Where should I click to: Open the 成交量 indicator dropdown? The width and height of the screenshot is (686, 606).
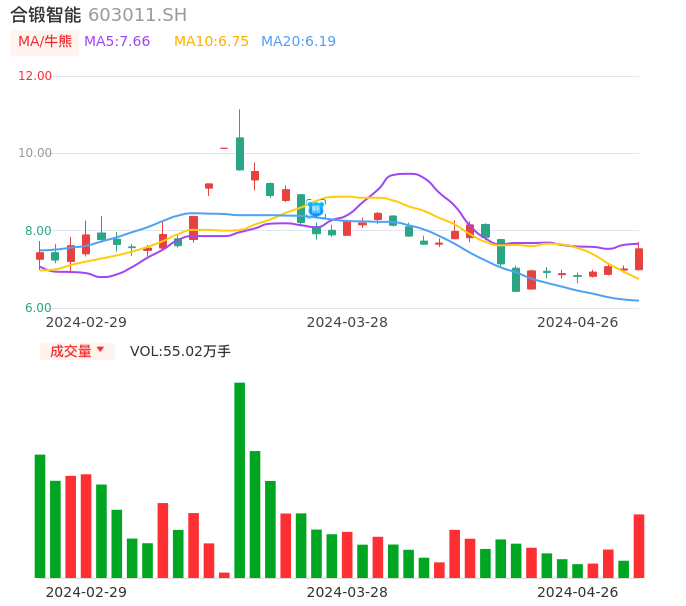[77, 351]
